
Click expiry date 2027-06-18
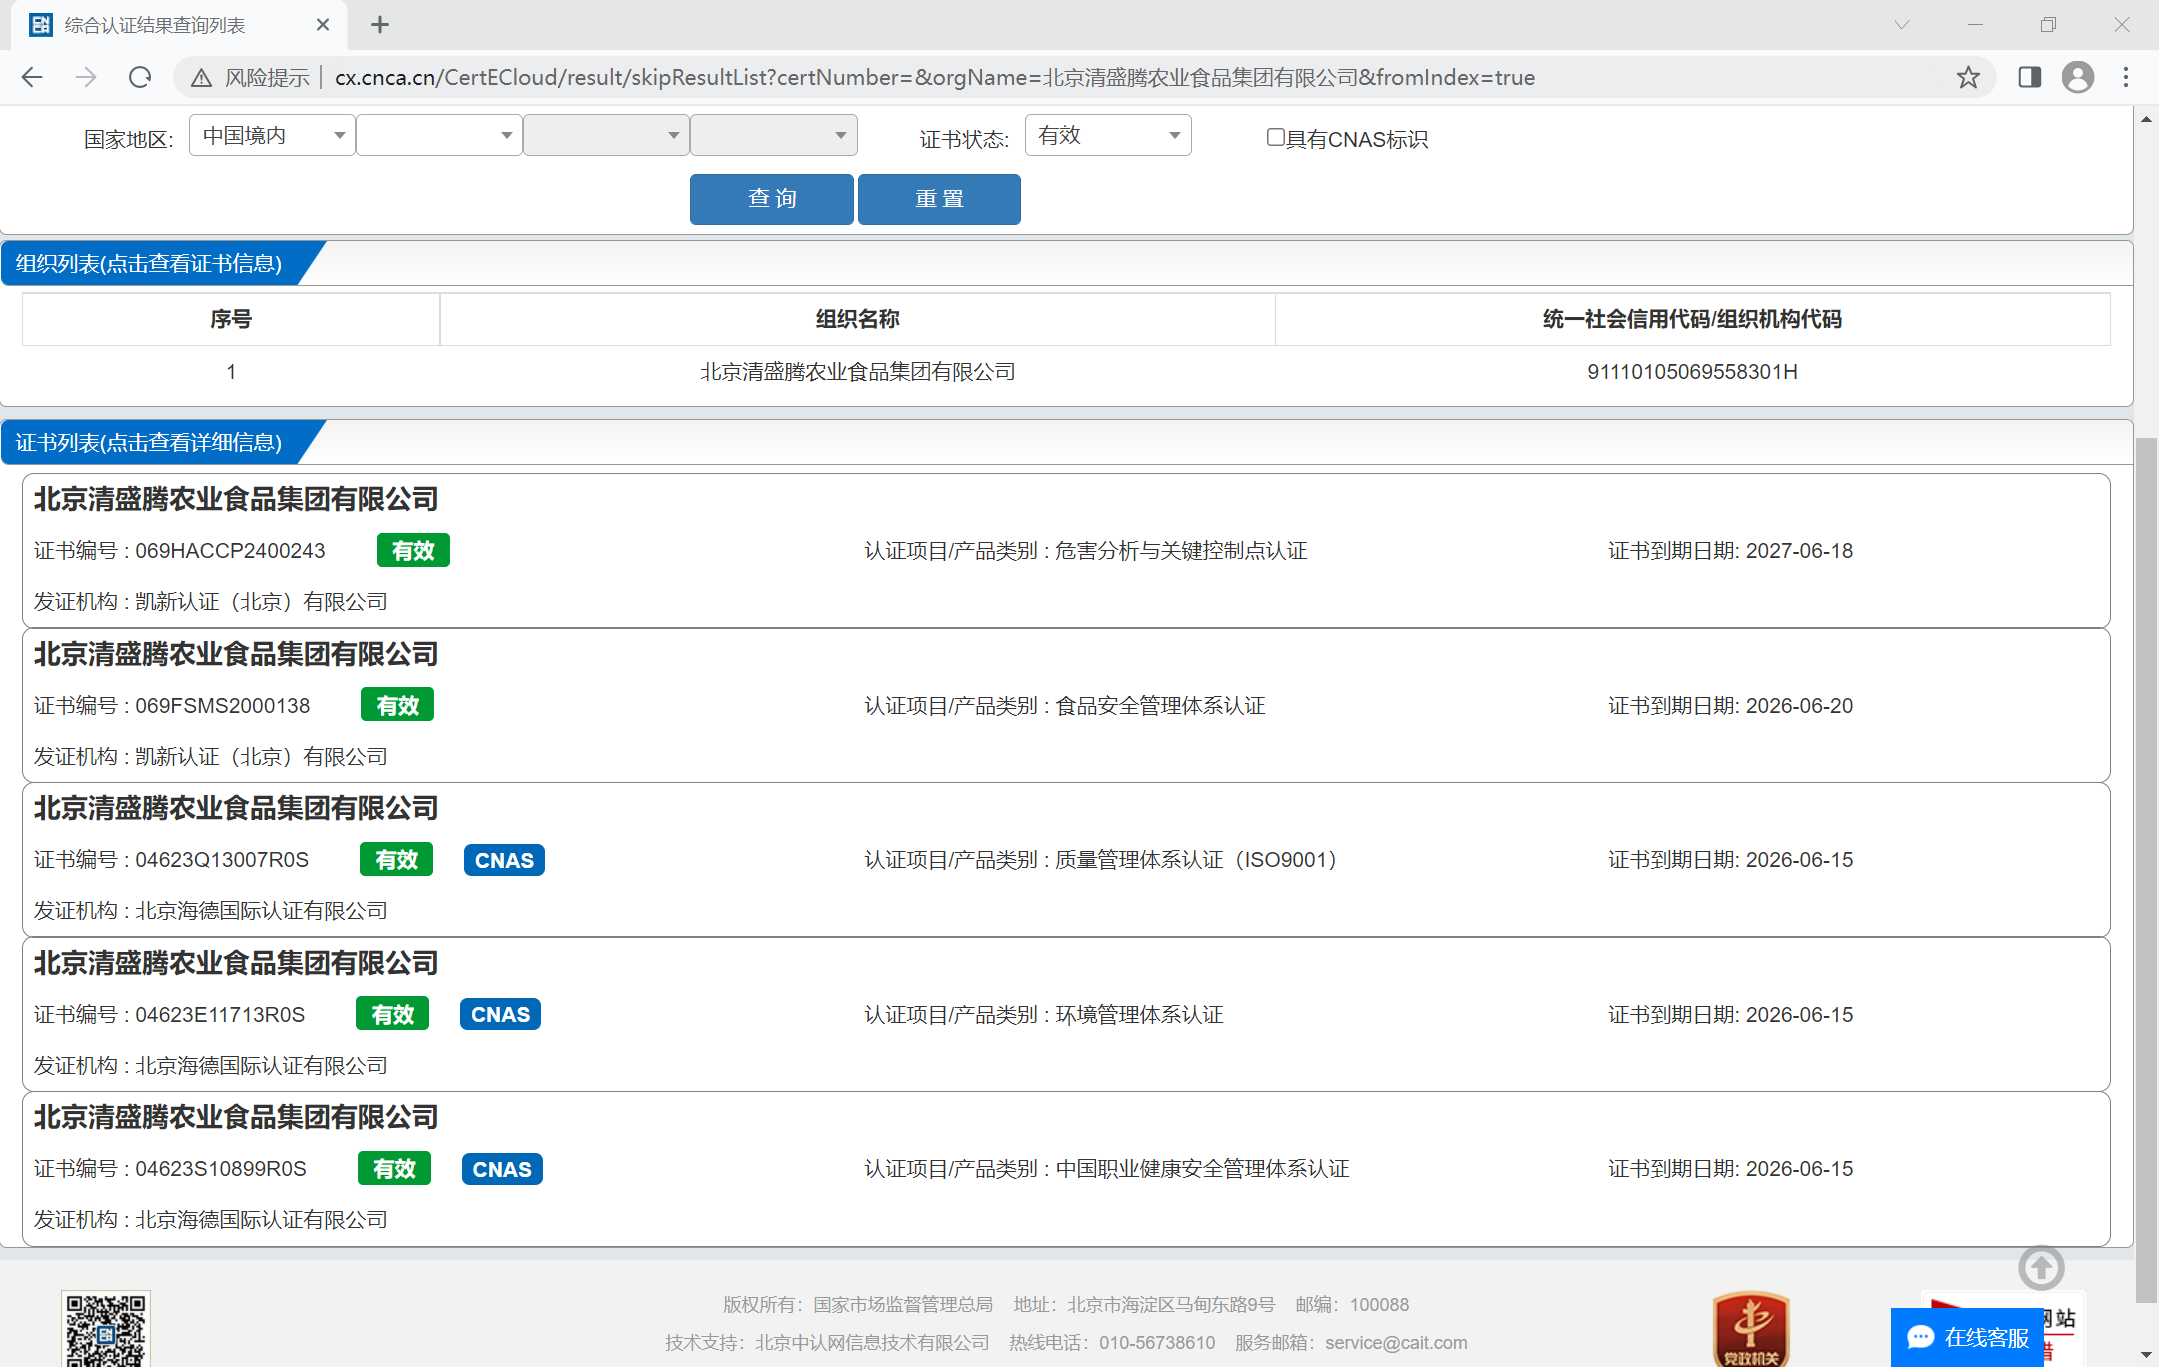click(1799, 551)
